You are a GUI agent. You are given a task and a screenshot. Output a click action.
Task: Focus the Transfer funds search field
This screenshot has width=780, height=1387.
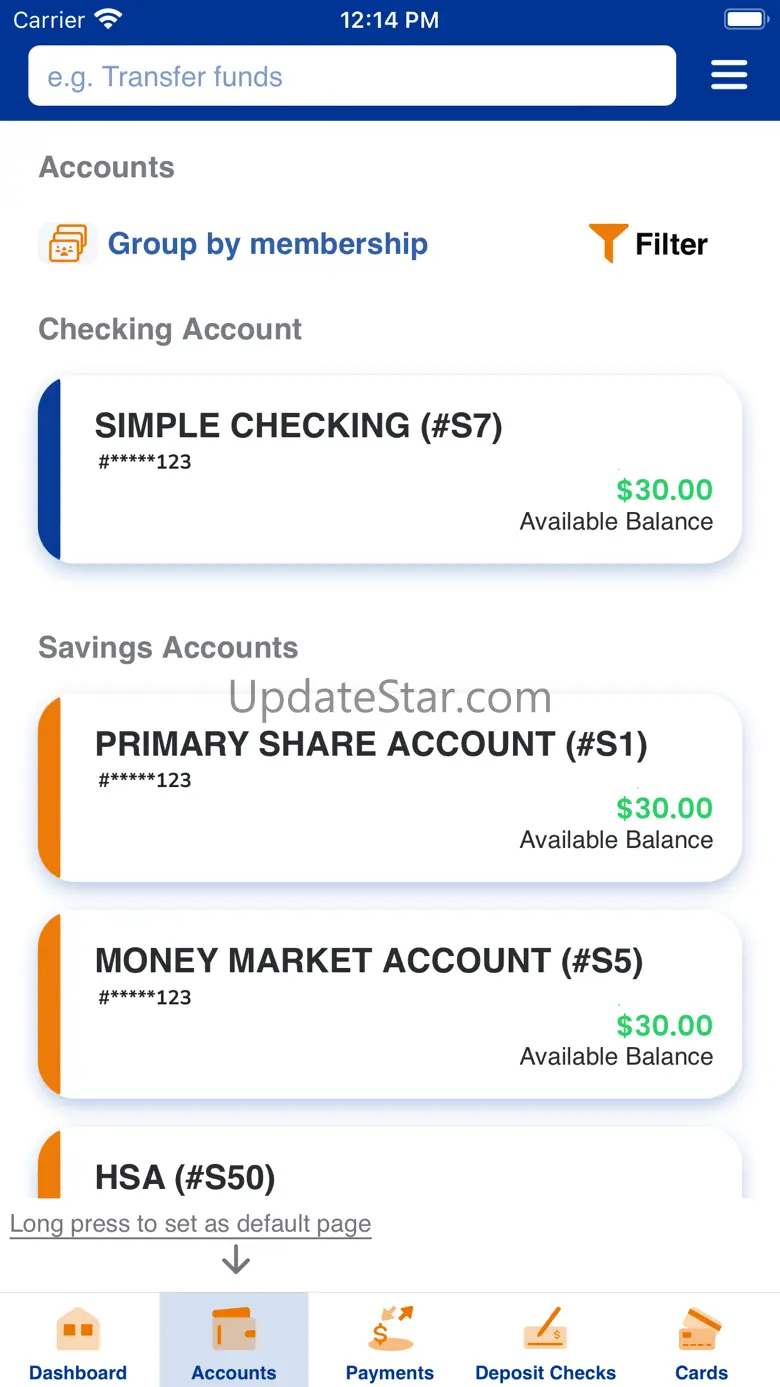coord(352,75)
